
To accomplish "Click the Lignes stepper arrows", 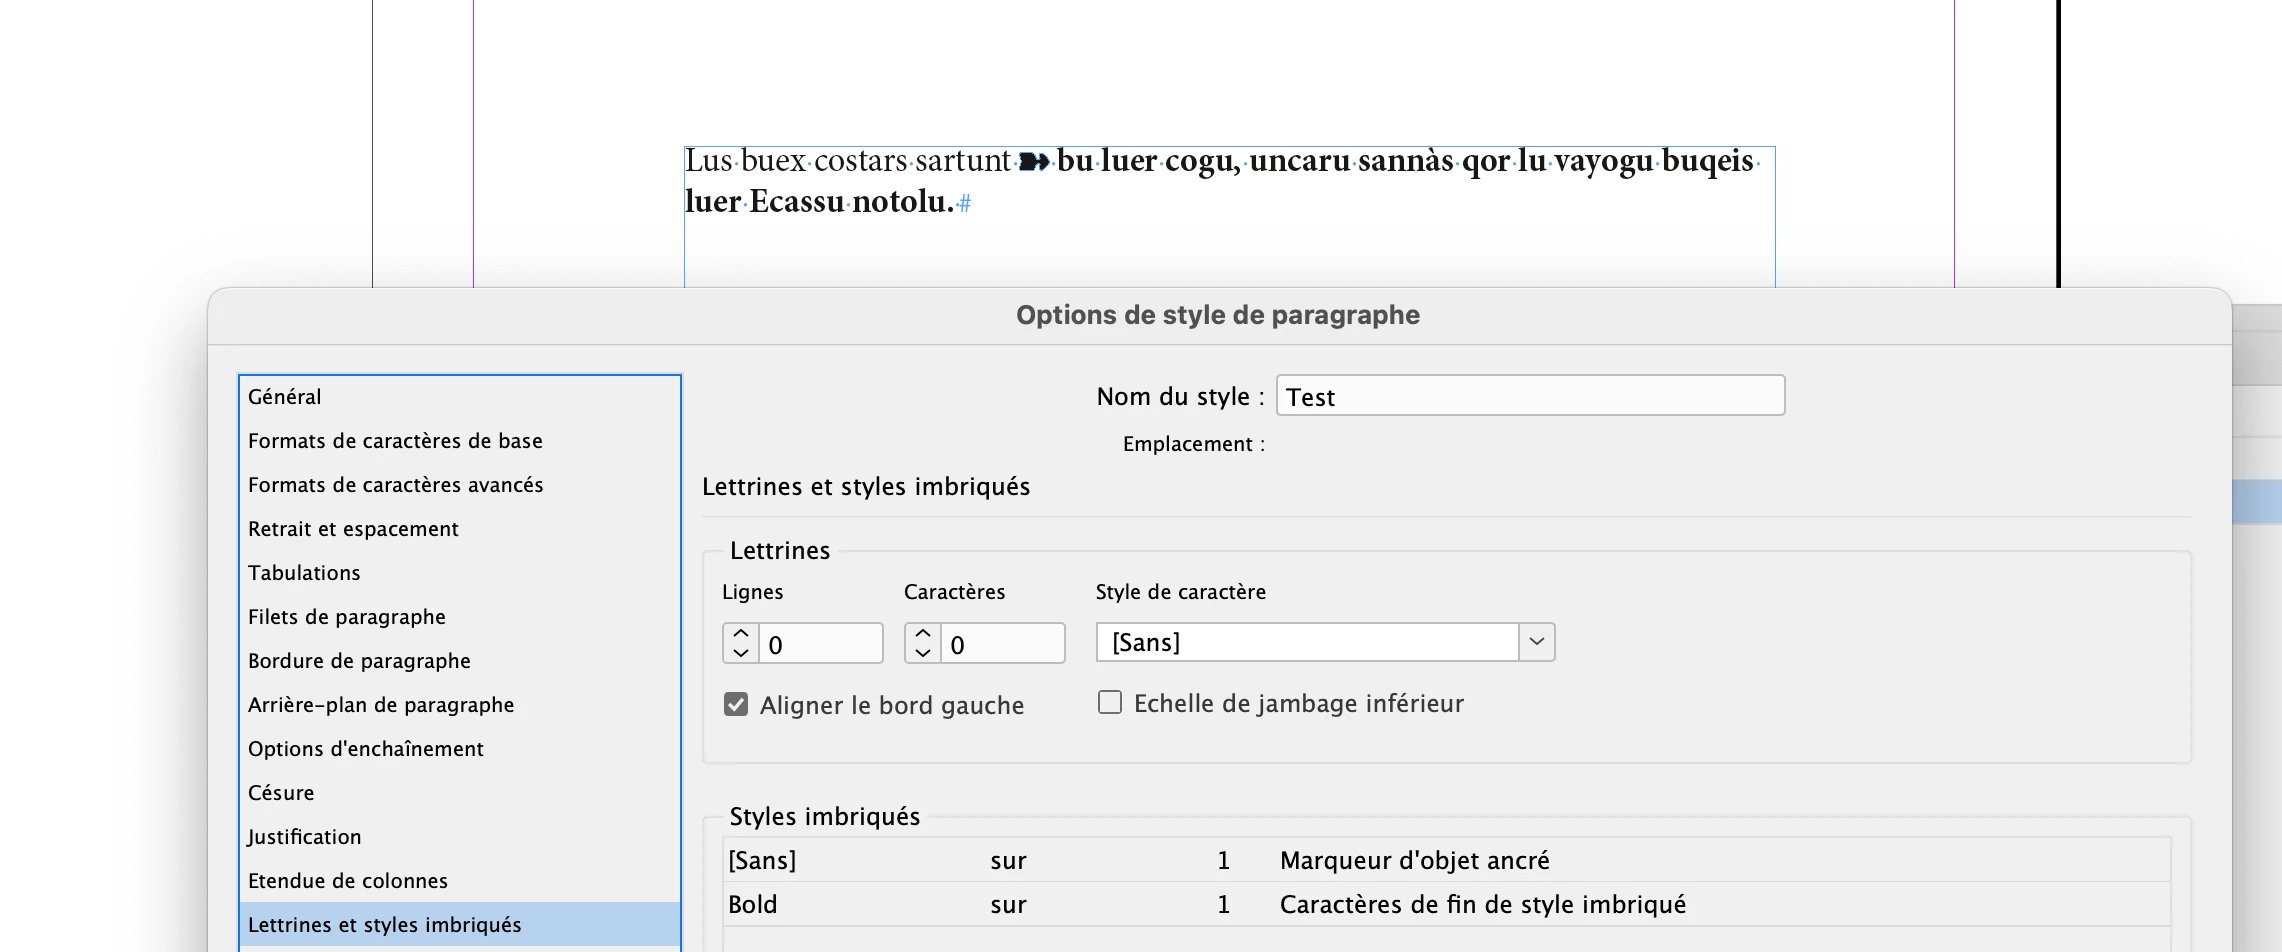I will [x=741, y=643].
